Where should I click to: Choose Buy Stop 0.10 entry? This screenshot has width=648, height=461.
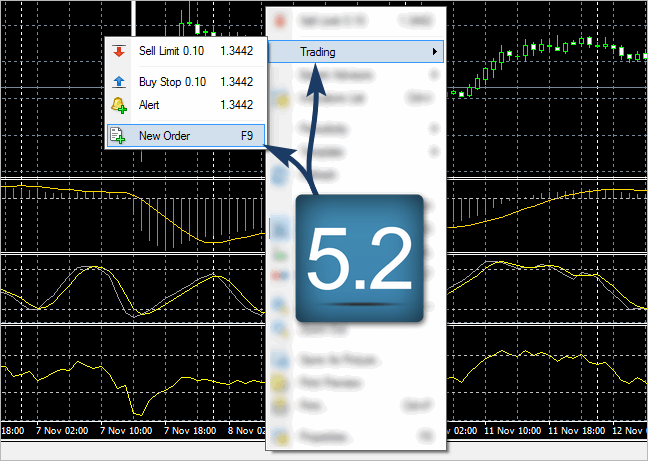click(x=172, y=82)
